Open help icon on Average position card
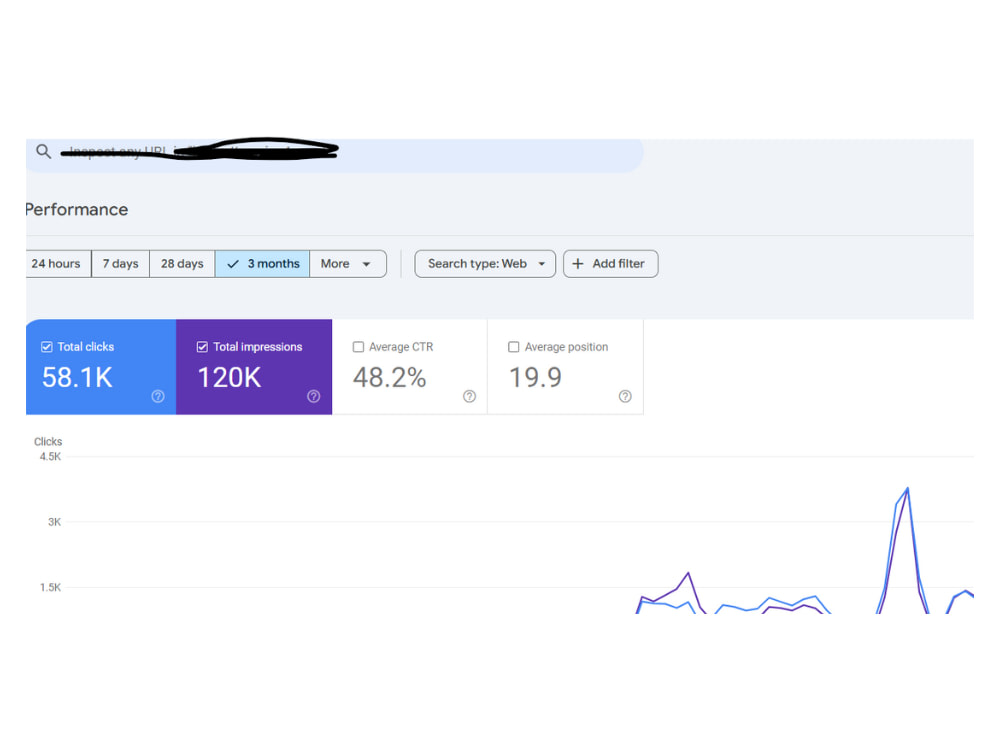 pos(625,397)
